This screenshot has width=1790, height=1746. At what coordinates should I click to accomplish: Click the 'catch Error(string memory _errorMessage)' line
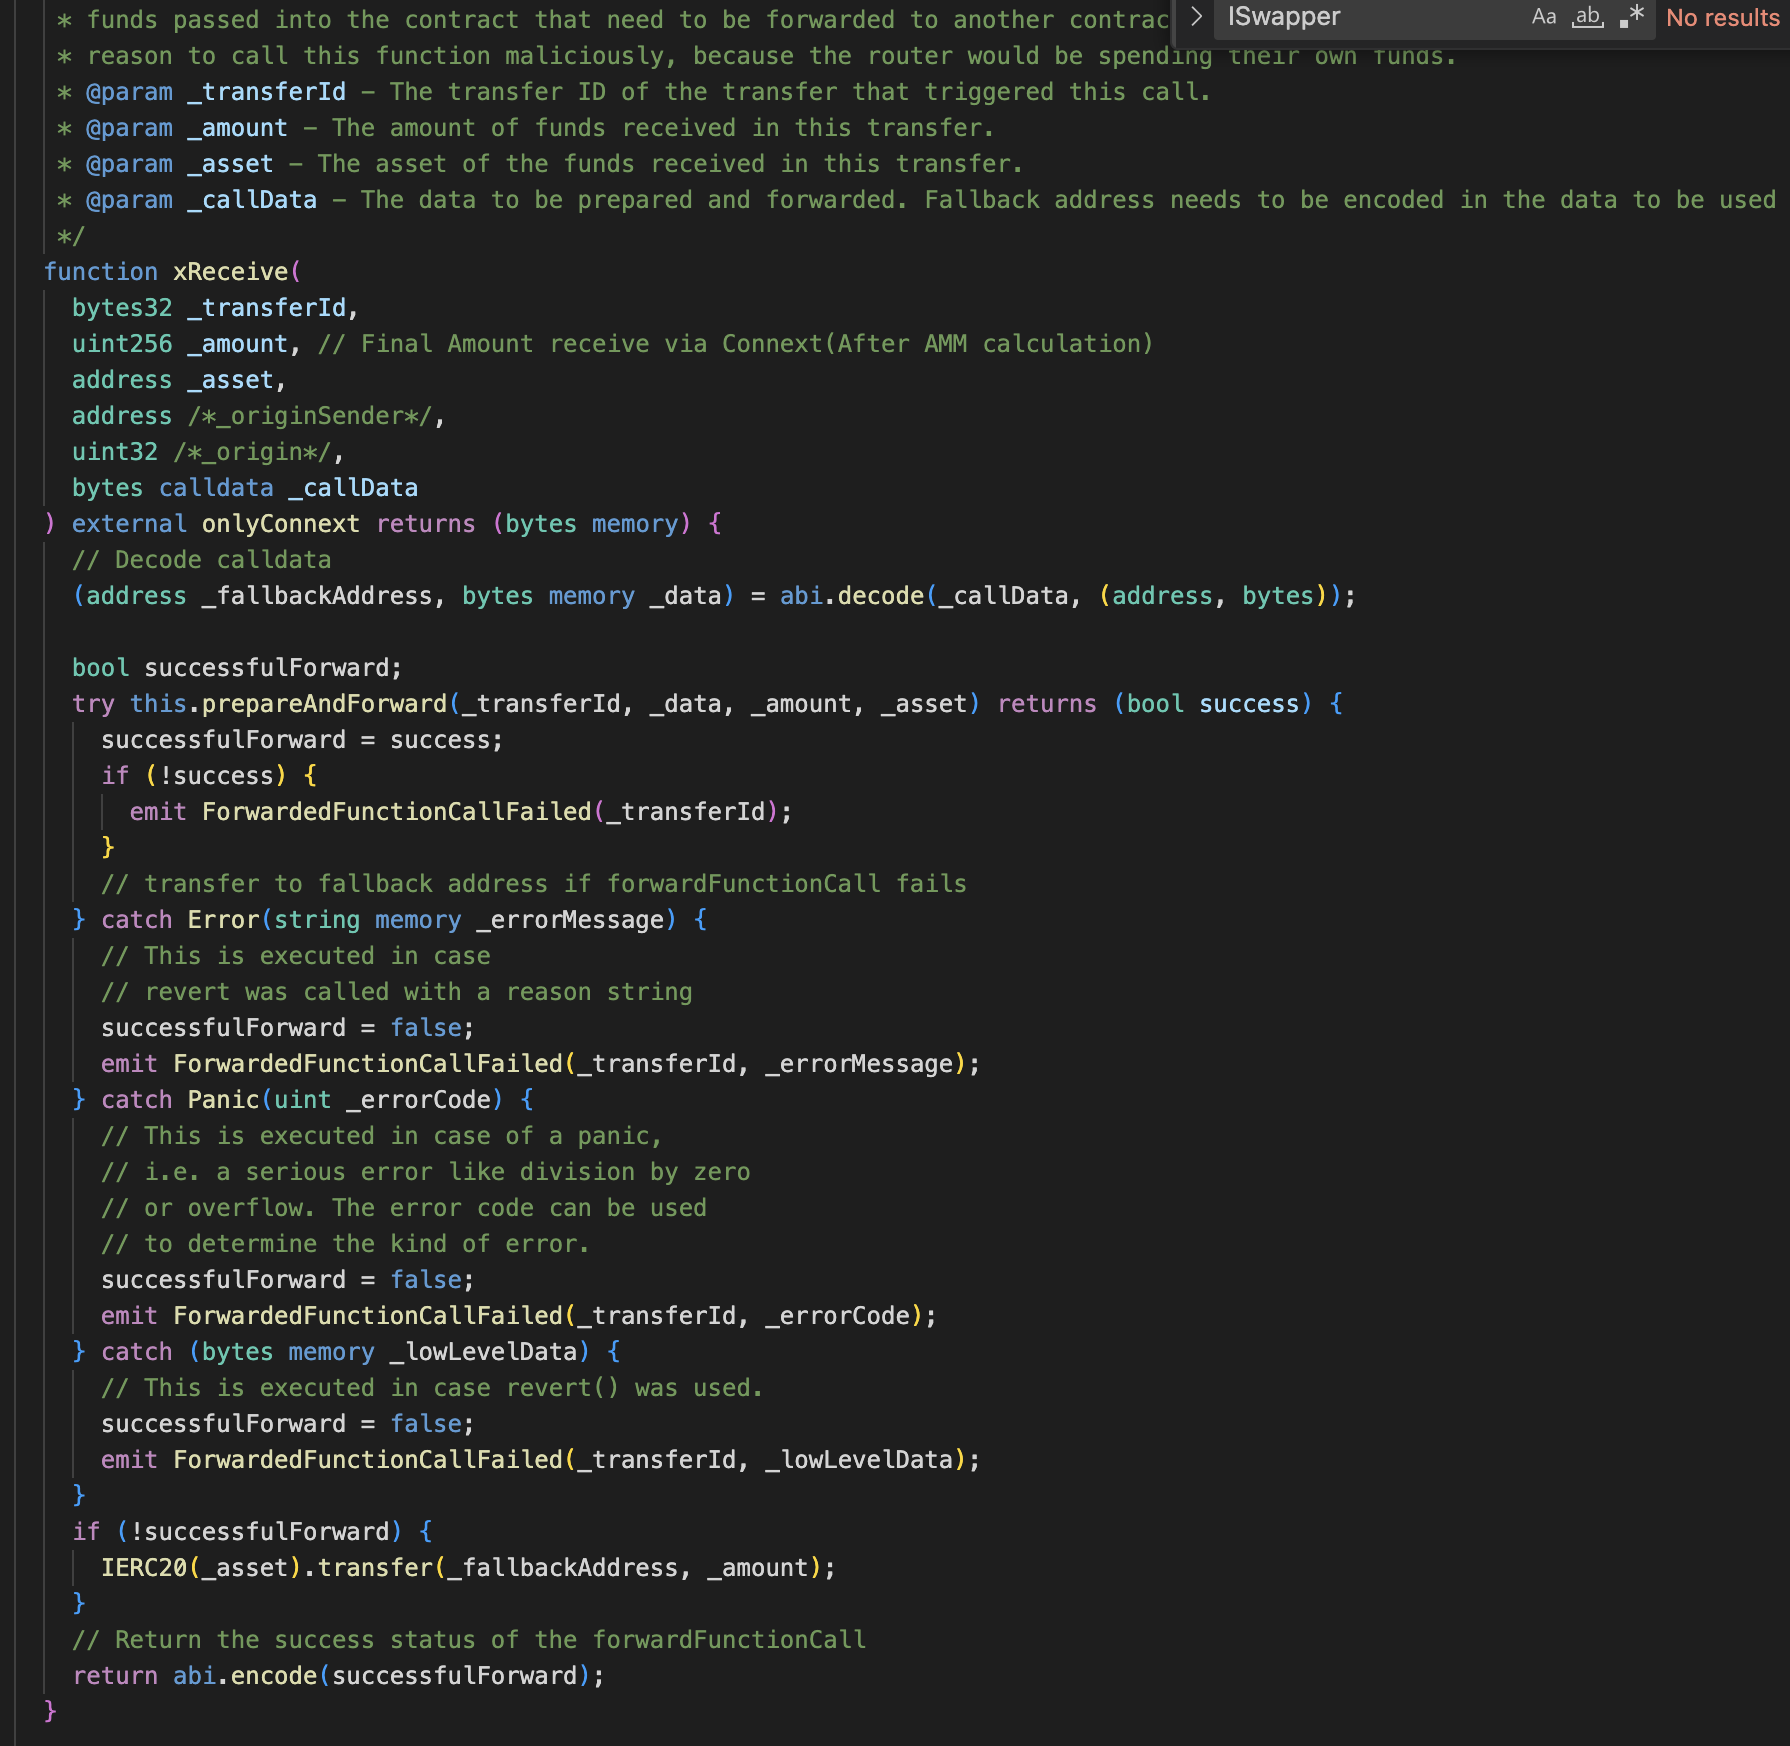[x=390, y=920]
